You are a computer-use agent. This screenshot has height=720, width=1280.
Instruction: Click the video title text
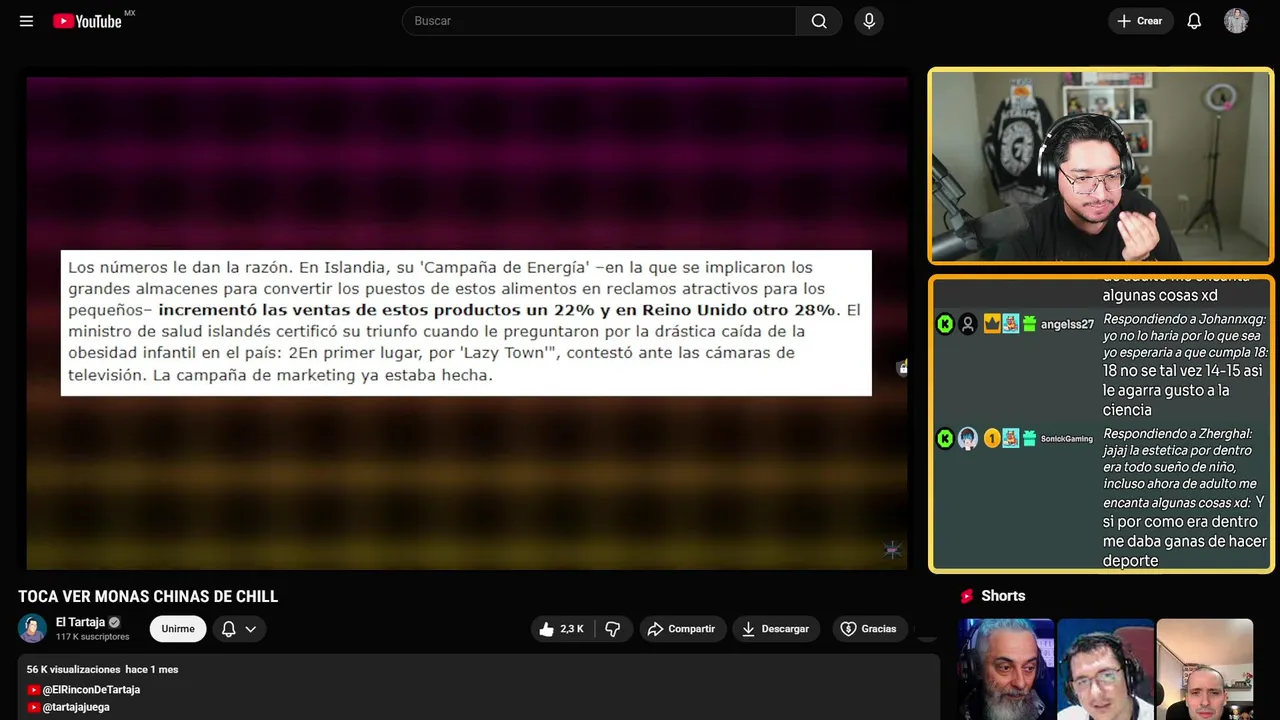pyautogui.click(x=148, y=597)
